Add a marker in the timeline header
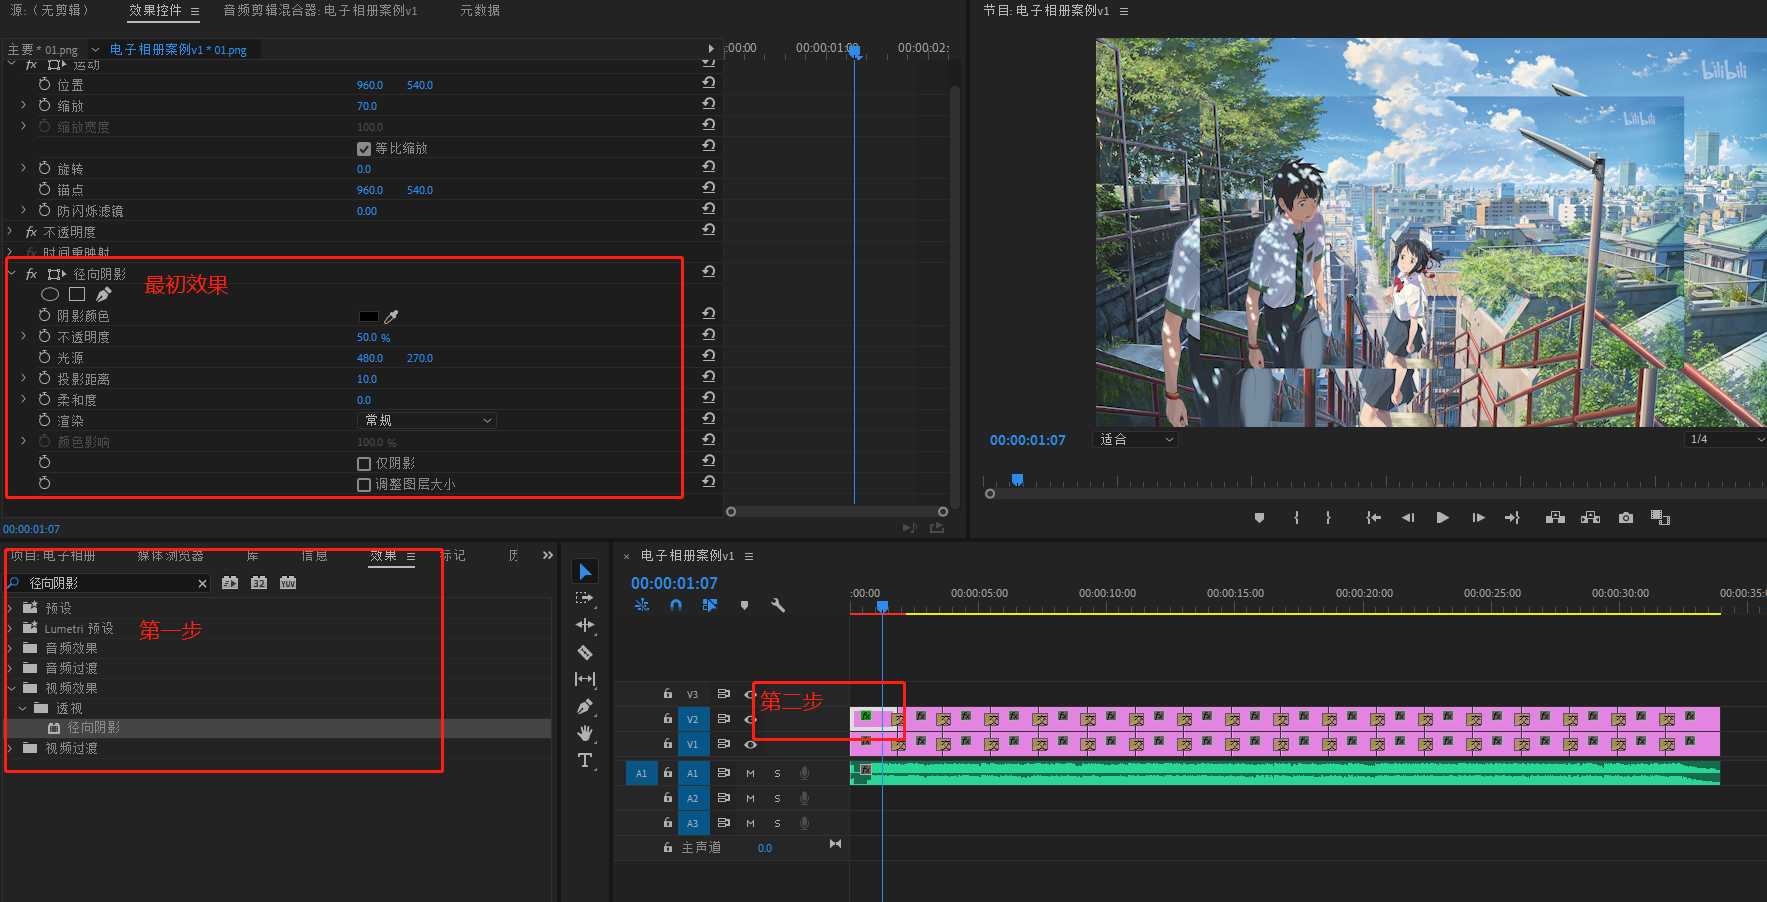Viewport: 1767px width, 902px height. click(744, 605)
